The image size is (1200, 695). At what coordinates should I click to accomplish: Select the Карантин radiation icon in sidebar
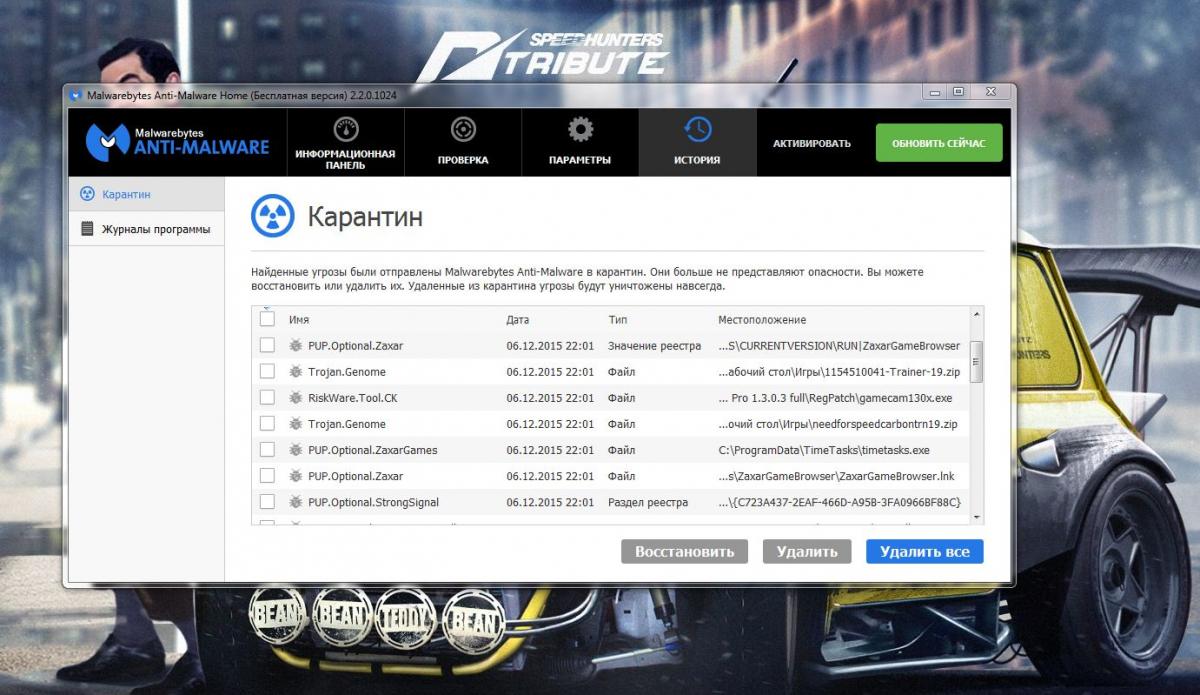pyautogui.click(x=87, y=194)
